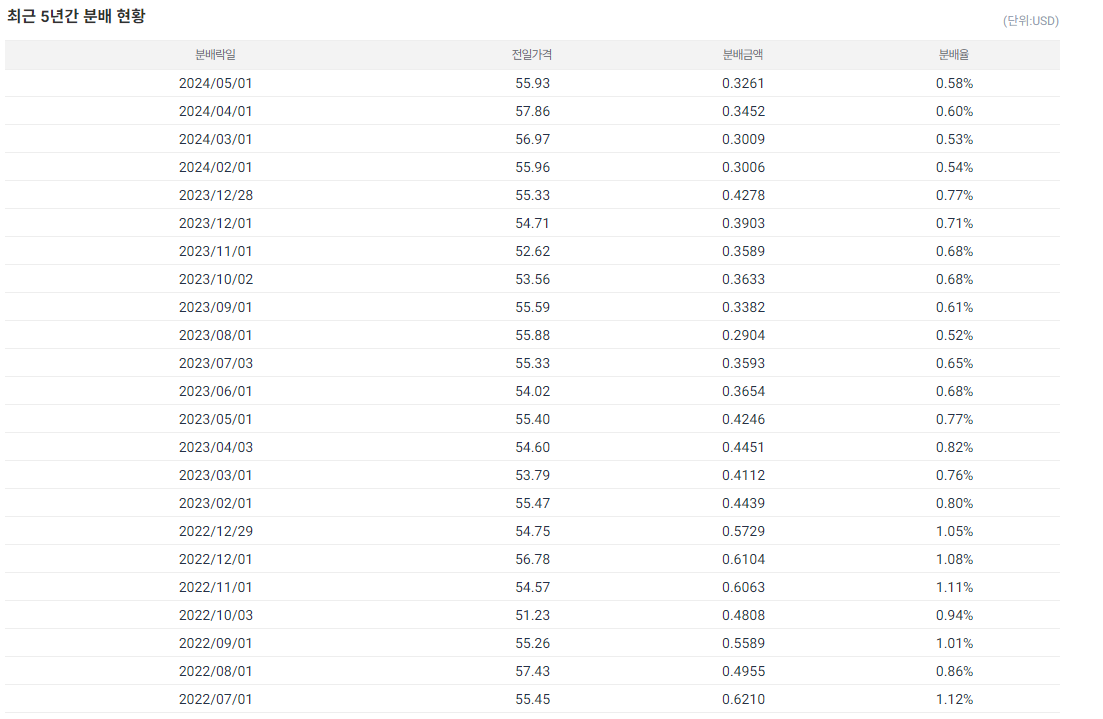Select the rate 0.71%
This screenshot has width=1103, height=719.
(955, 223)
